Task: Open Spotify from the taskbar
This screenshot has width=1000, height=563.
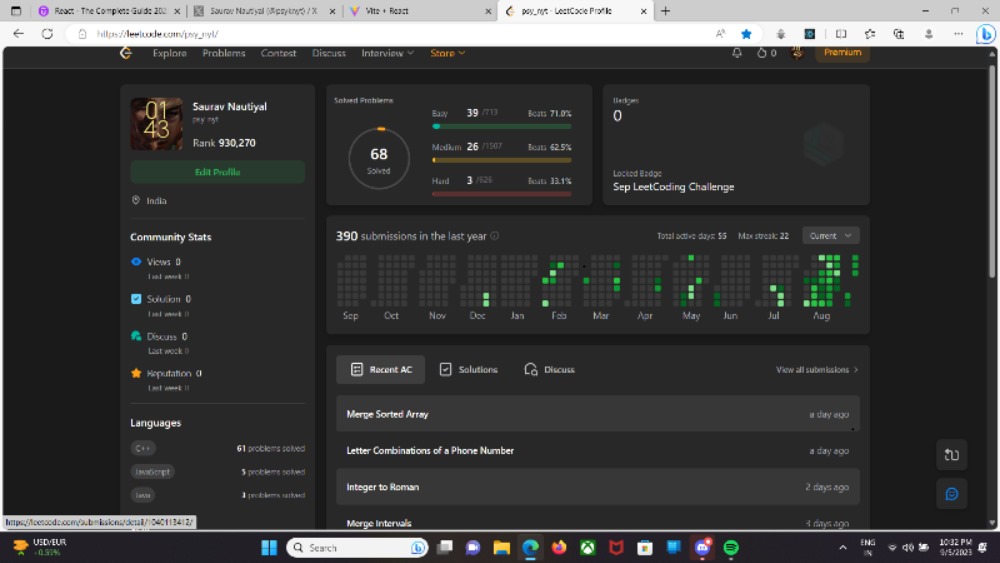Action: coord(731,548)
